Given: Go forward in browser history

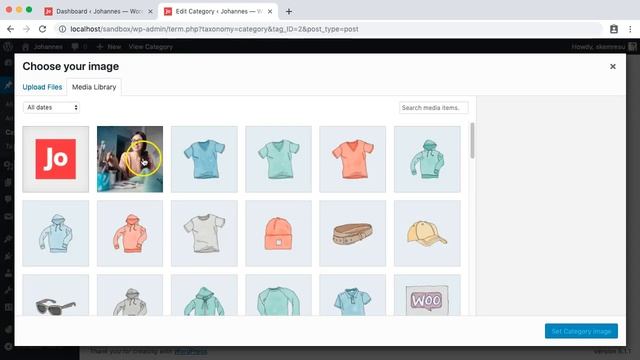Looking at the screenshot, I should (x=27, y=29).
